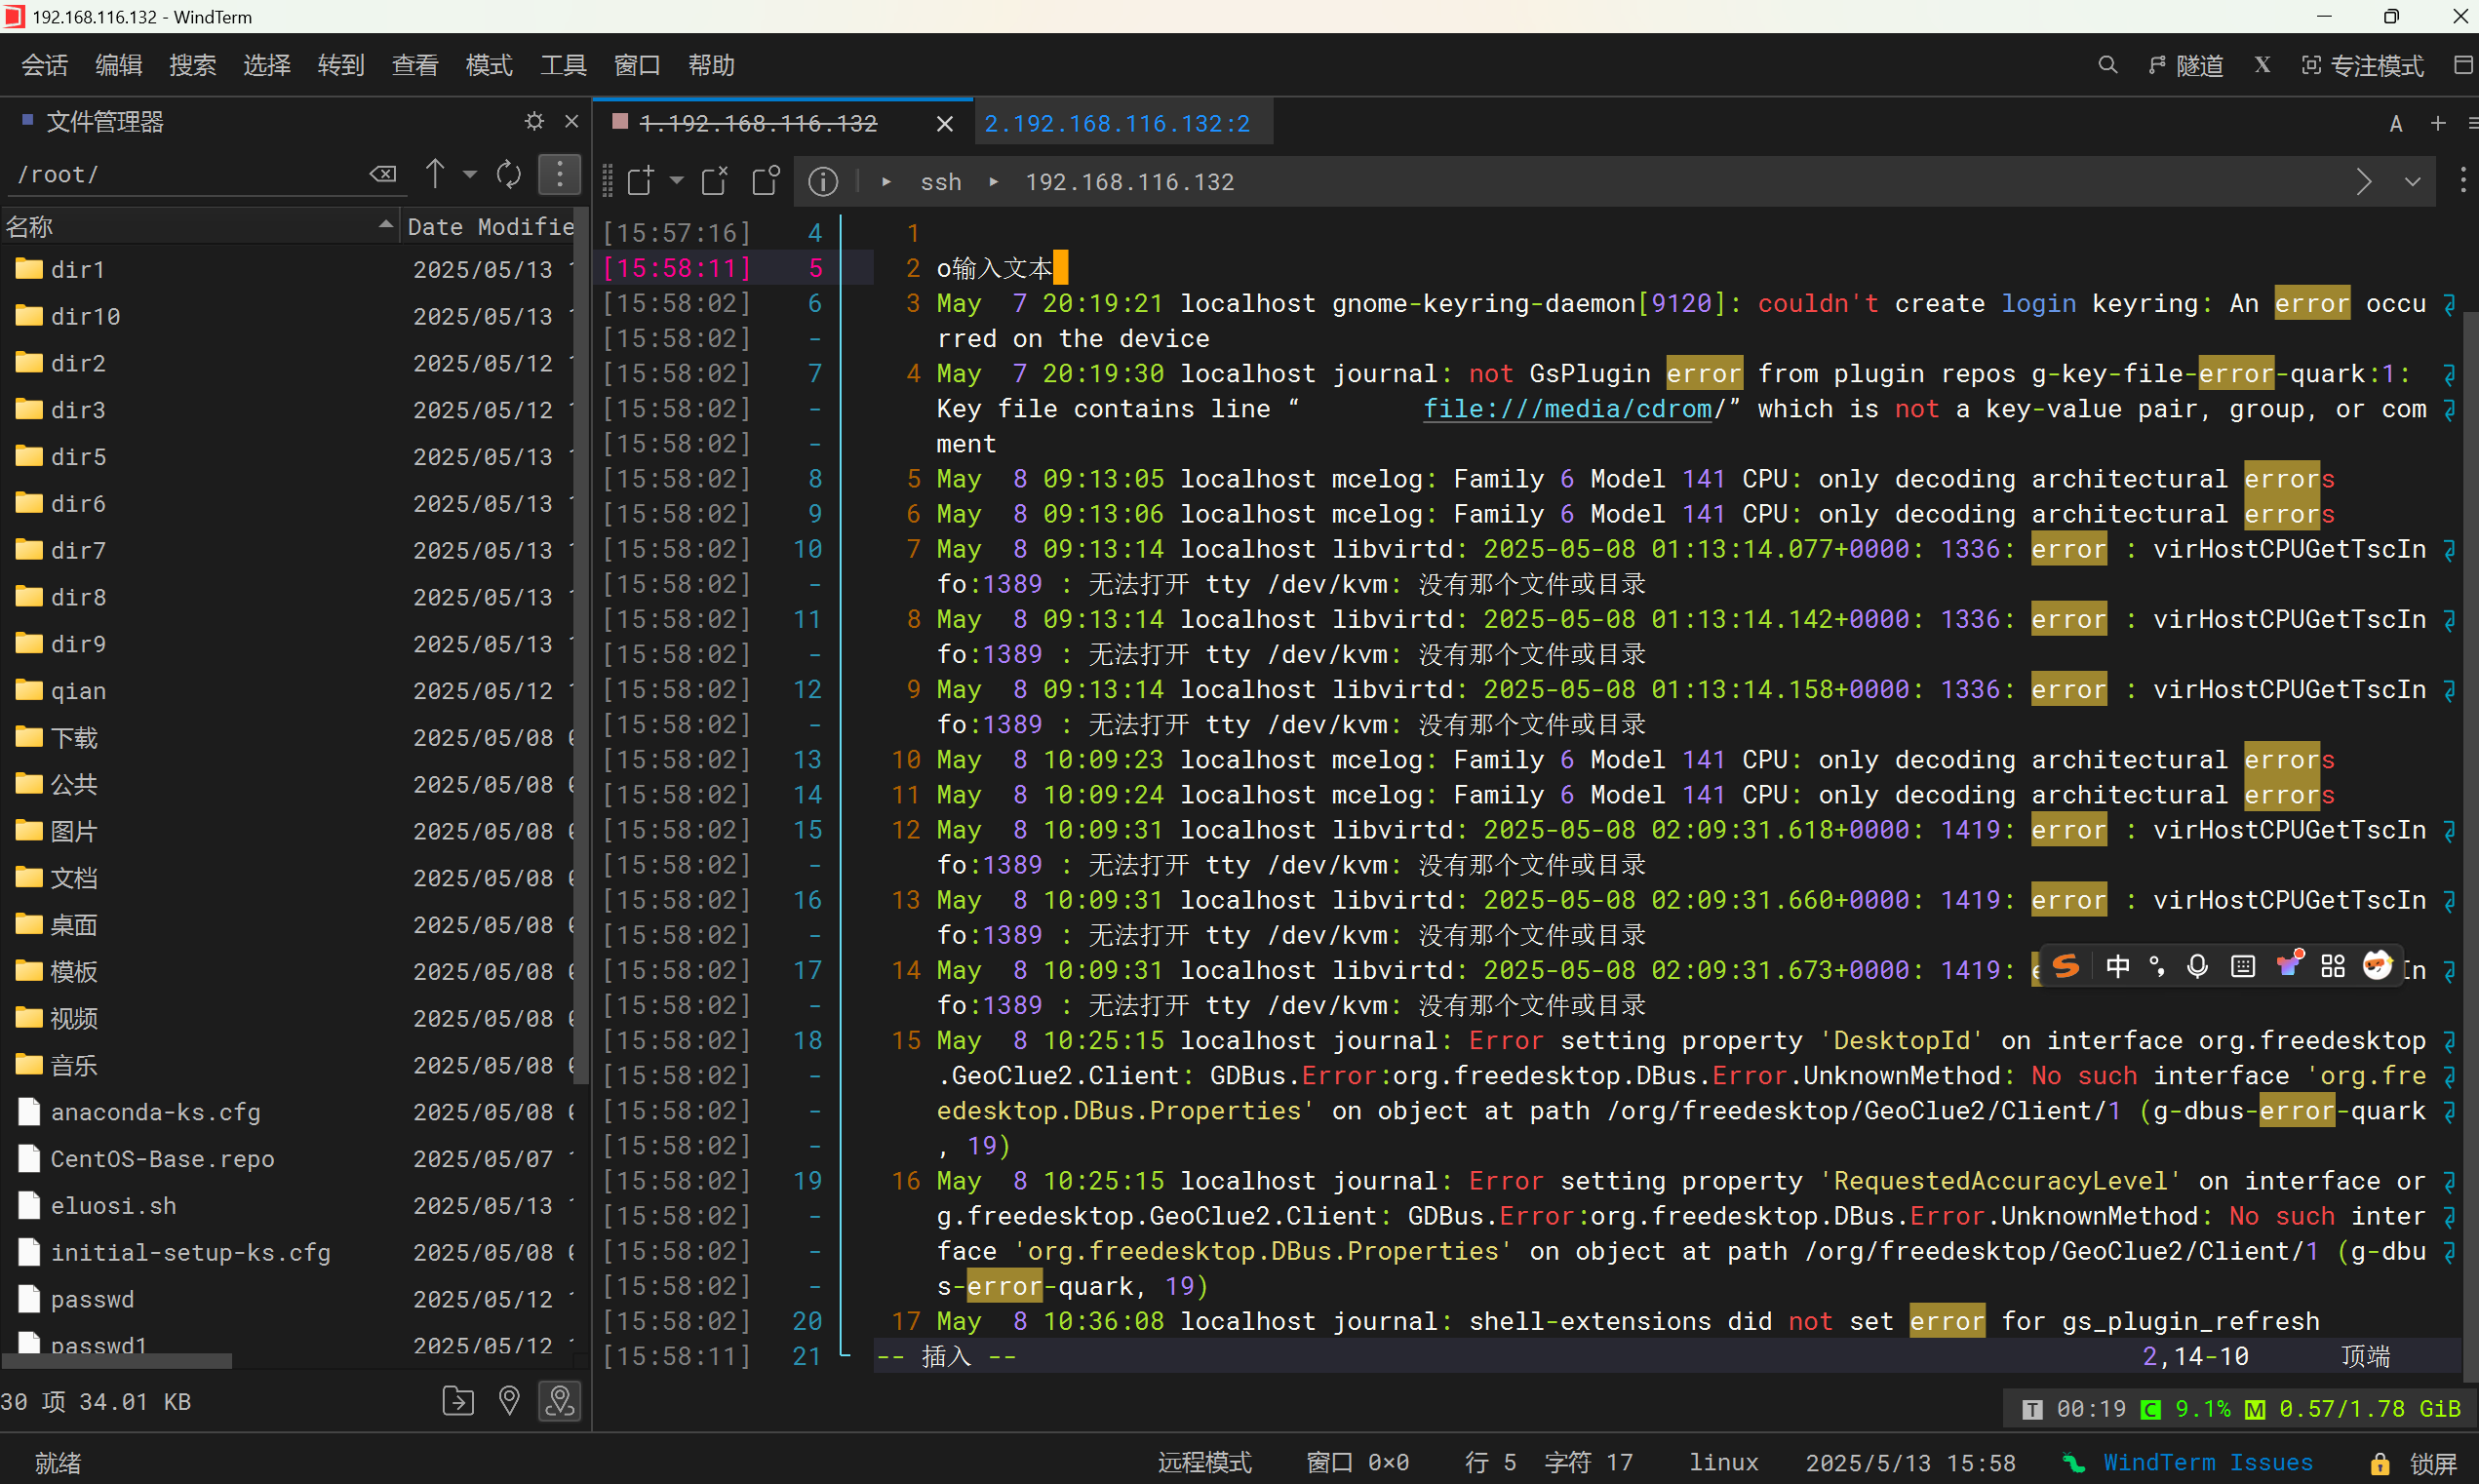Toggle the sync terminal folder map icon
This screenshot has height=1484, width=2479.
[559, 1401]
